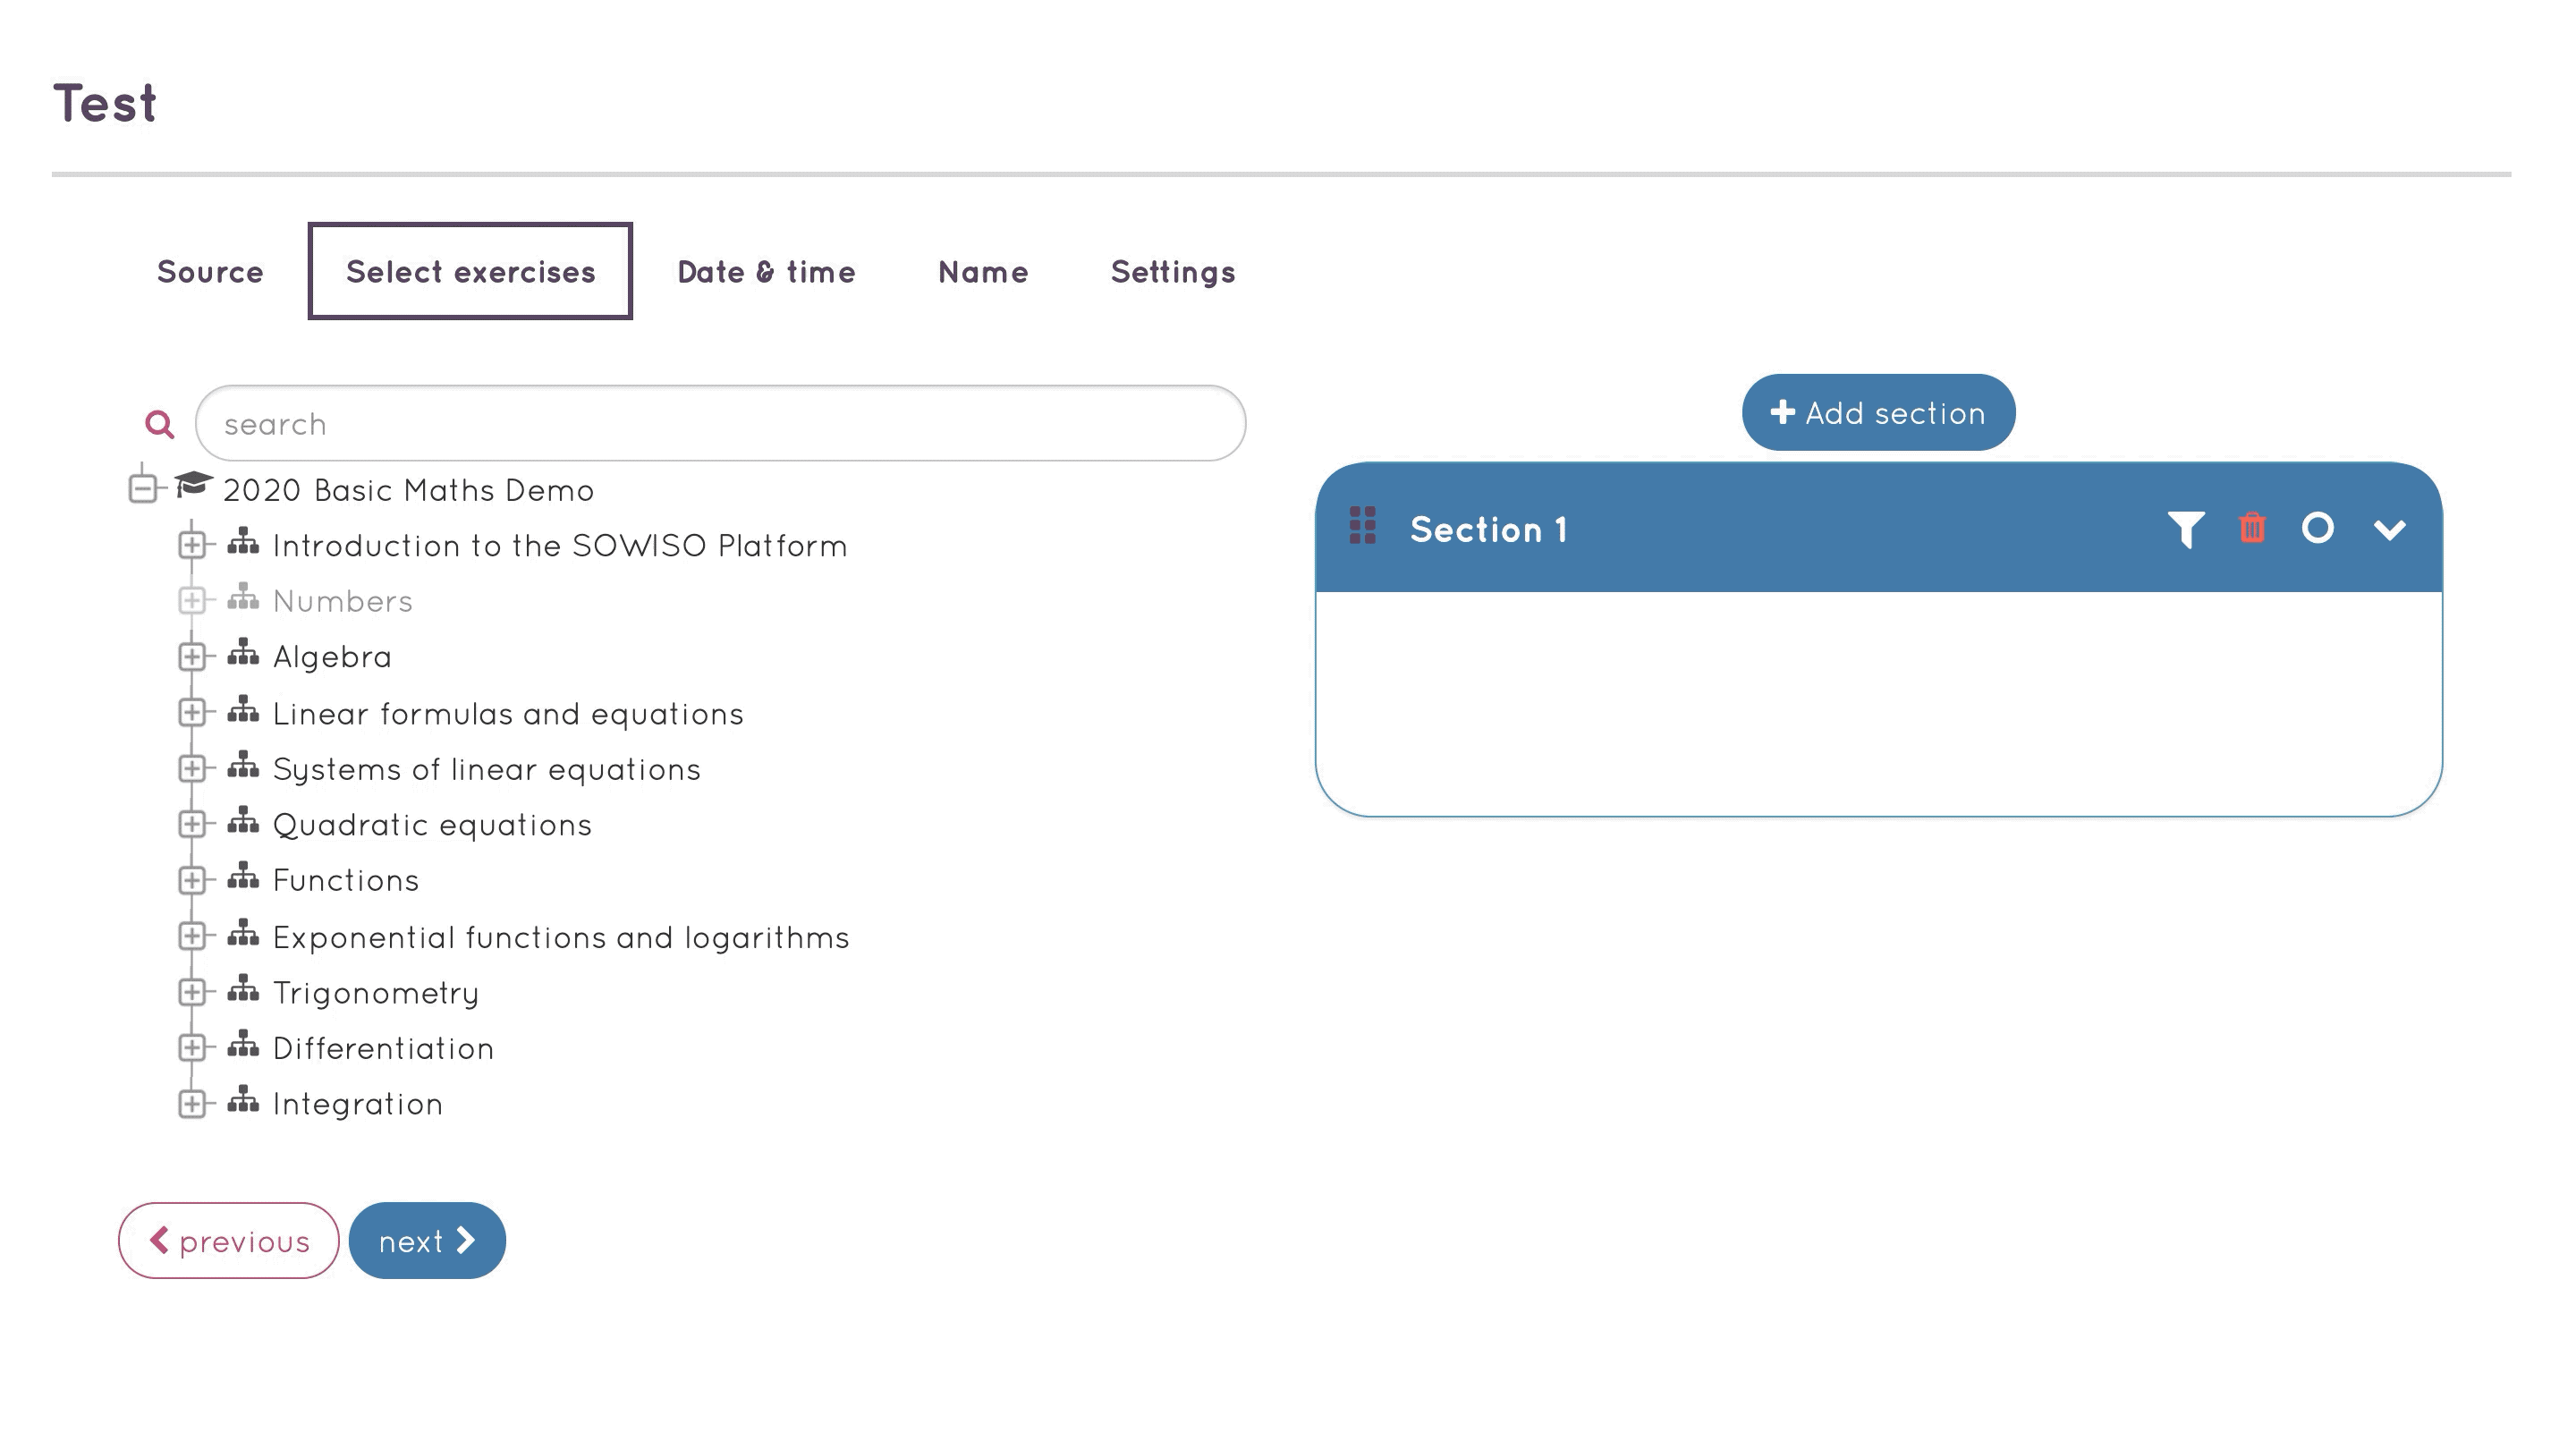The width and height of the screenshot is (2576, 1449).
Task: Click the search magnifier icon
Action: coord(156,423)
